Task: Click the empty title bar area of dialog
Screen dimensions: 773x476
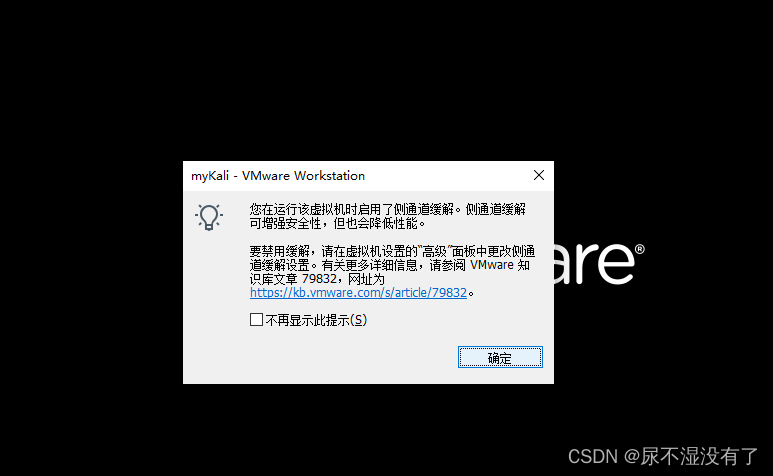Action: (x=446, y=175)
